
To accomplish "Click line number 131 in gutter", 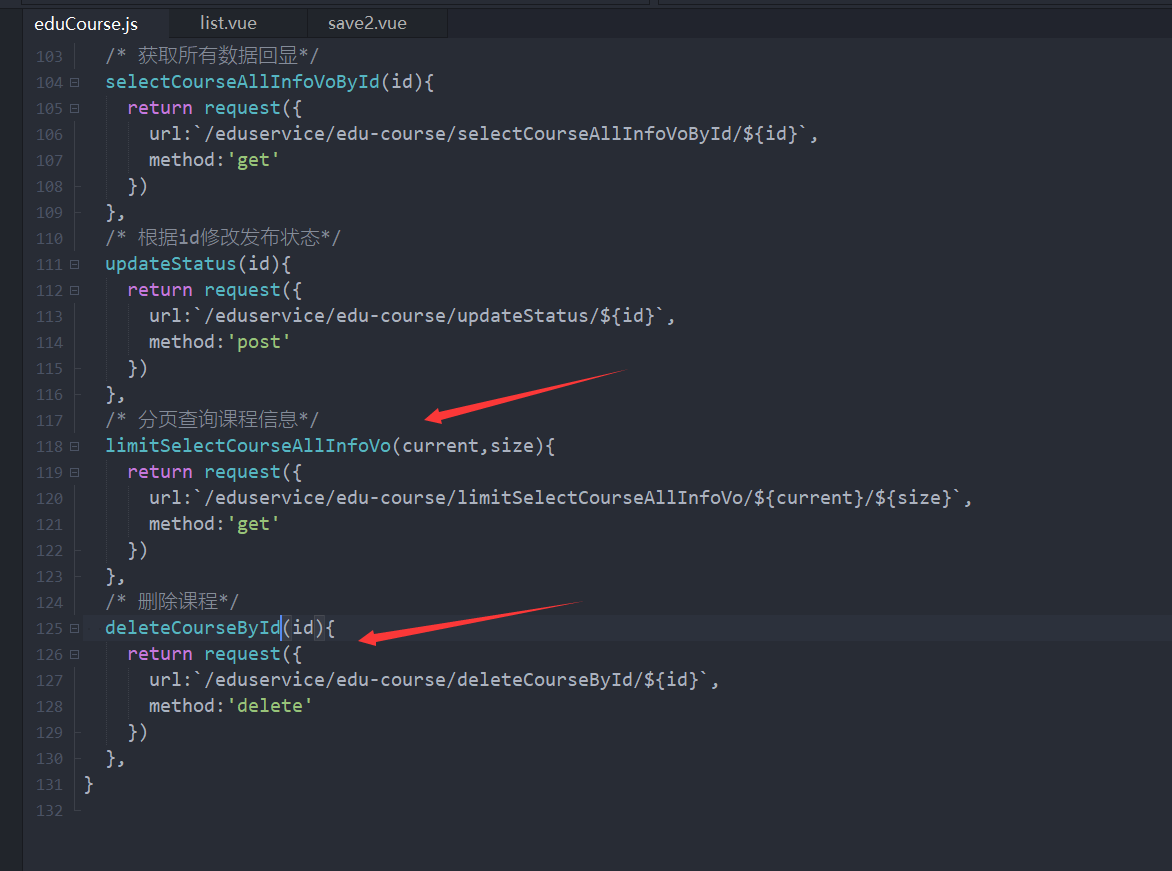I will point(49,784).
